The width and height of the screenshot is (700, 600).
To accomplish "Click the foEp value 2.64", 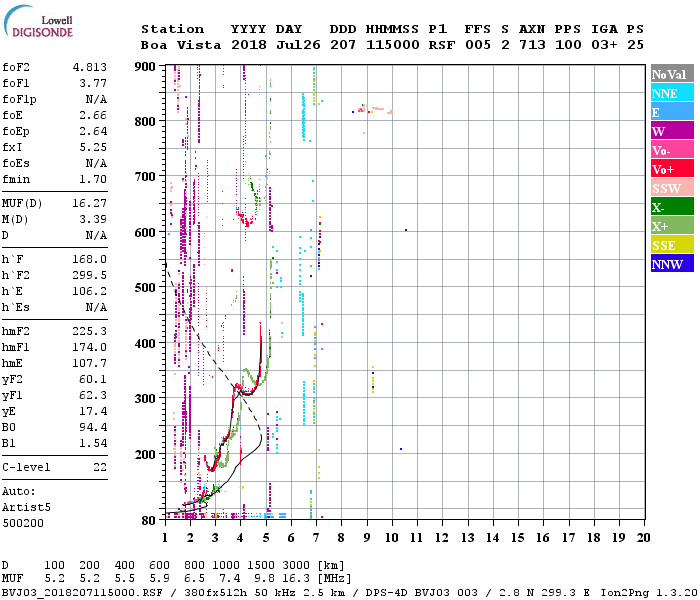I will (93, 131).
